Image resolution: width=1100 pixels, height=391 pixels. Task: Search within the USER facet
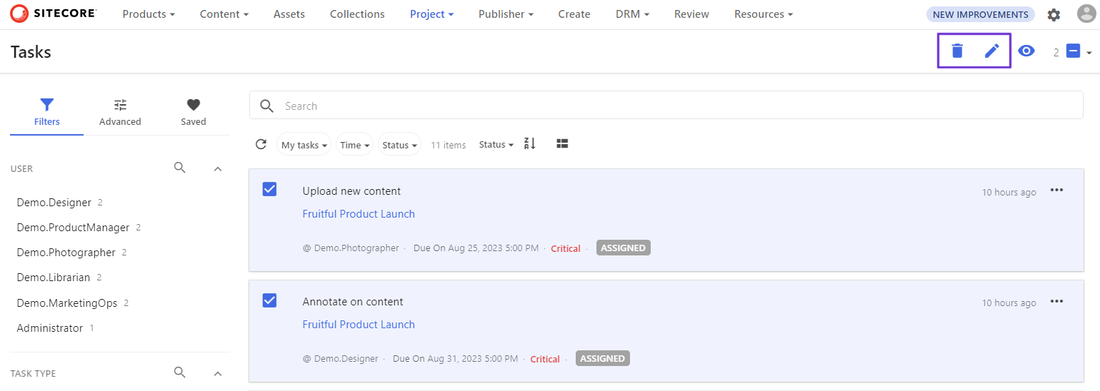[180, 168]
